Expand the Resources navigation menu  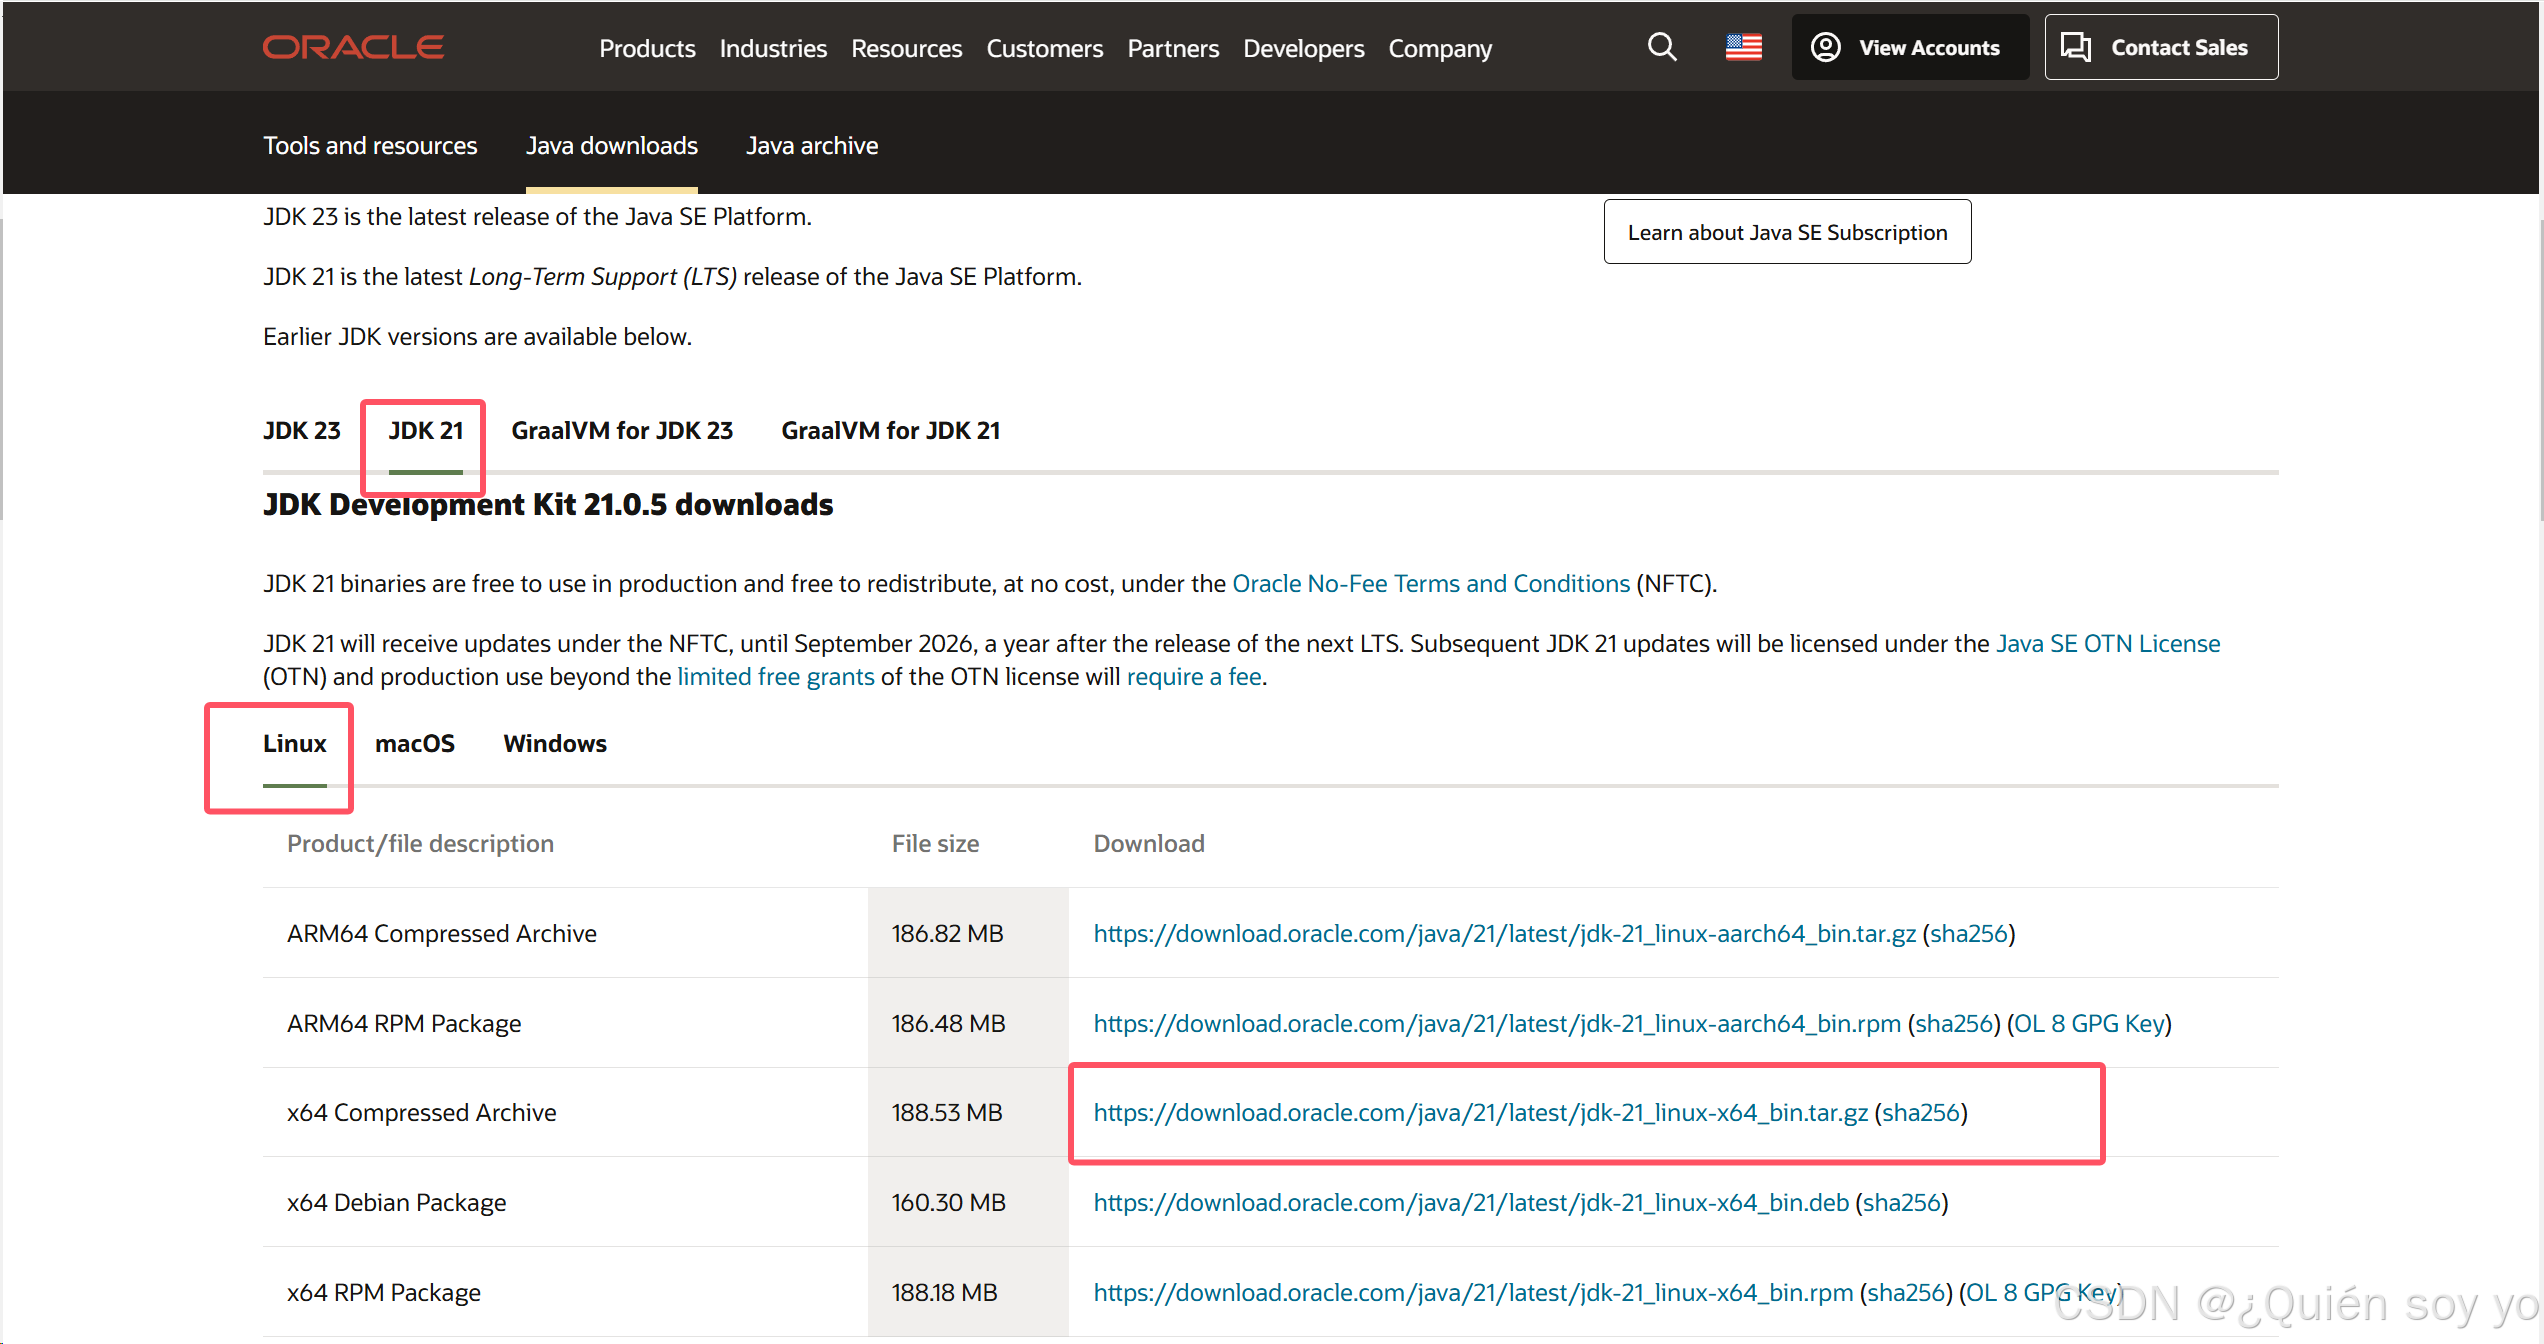(906, 48)
